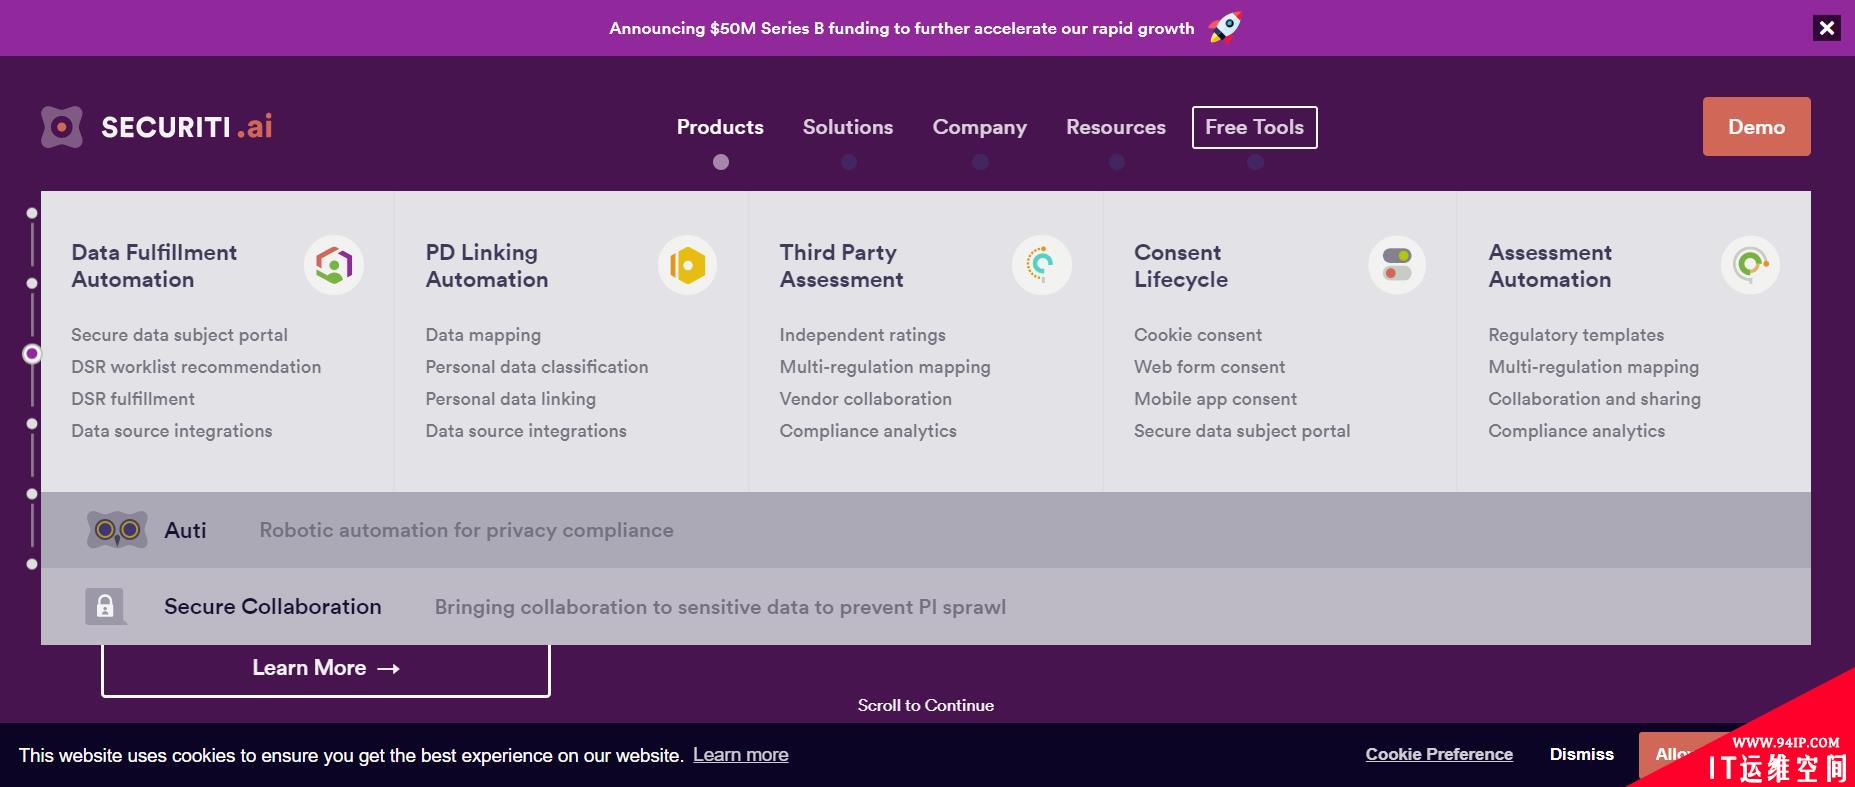Click the Consent Lifecycle toggle icon
The height and width of the screenshot is (787, 1855).
[x=1397, y=265]
